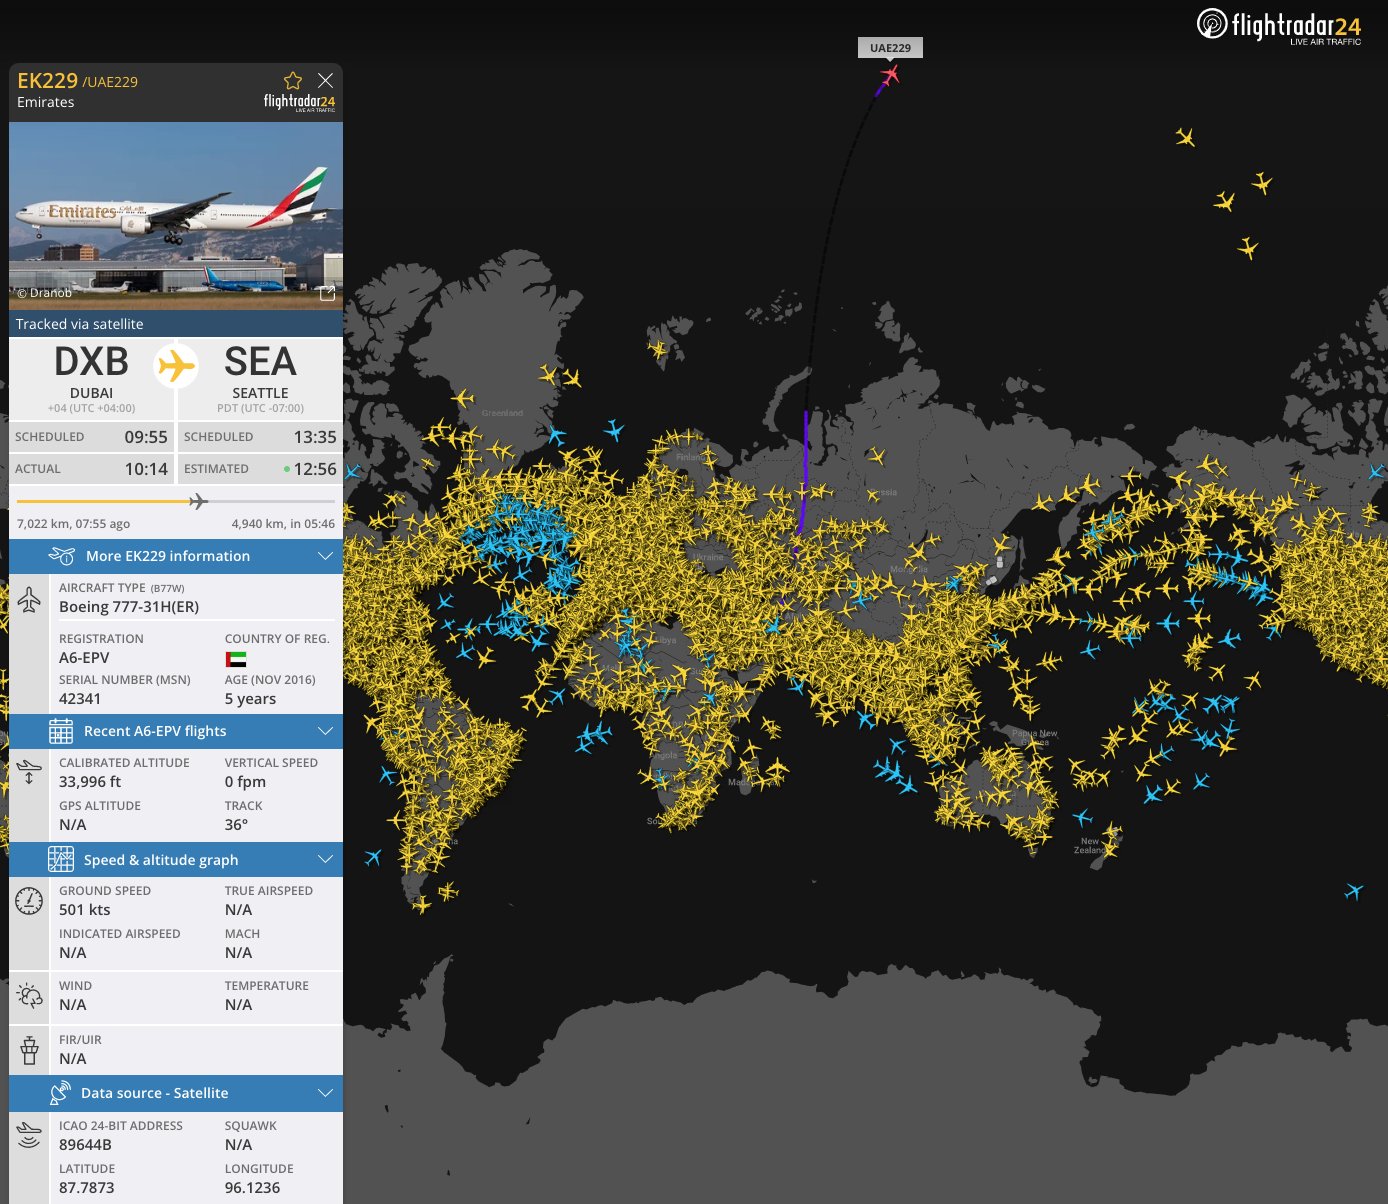Click the graph icon in Speed & altitude header
Image resolution: width=1388 pixels, height=1204 pixels.
61,860
